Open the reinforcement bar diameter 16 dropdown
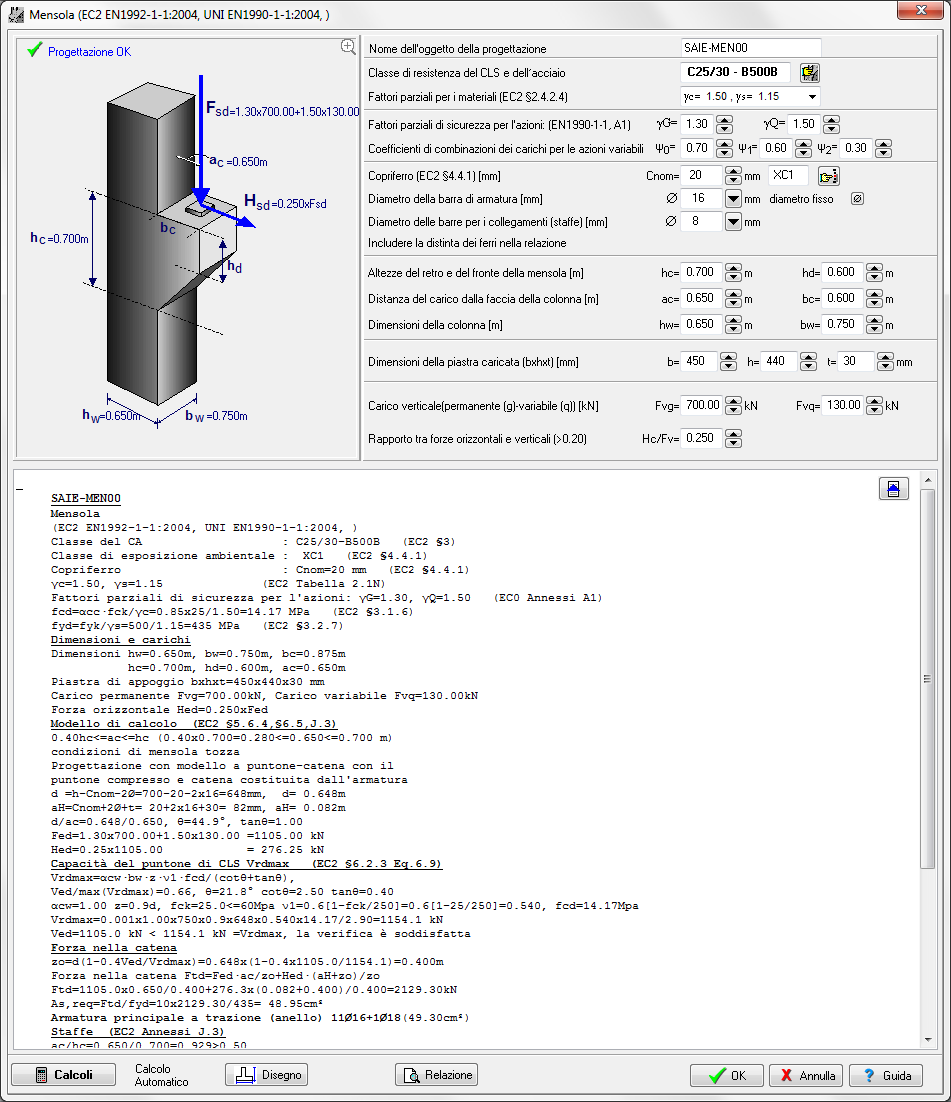The image size is (951, 1102). [x=733, y=199]
